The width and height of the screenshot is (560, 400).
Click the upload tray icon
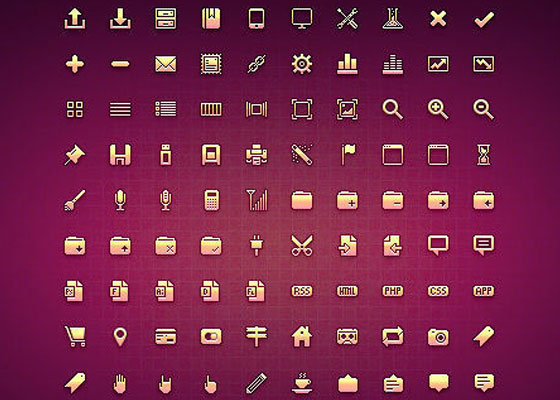pyautogui.click(x=75, y=19)
